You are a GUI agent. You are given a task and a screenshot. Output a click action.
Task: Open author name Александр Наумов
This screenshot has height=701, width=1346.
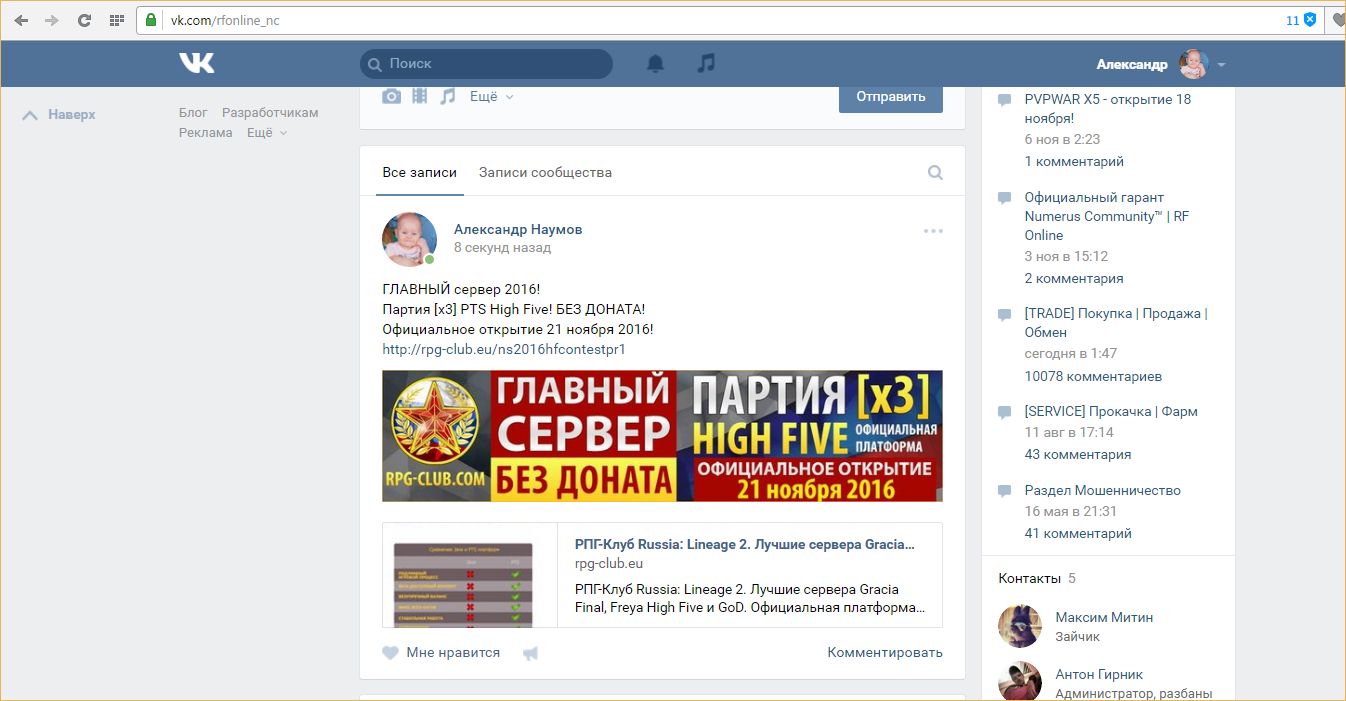(x=518, y=229)
